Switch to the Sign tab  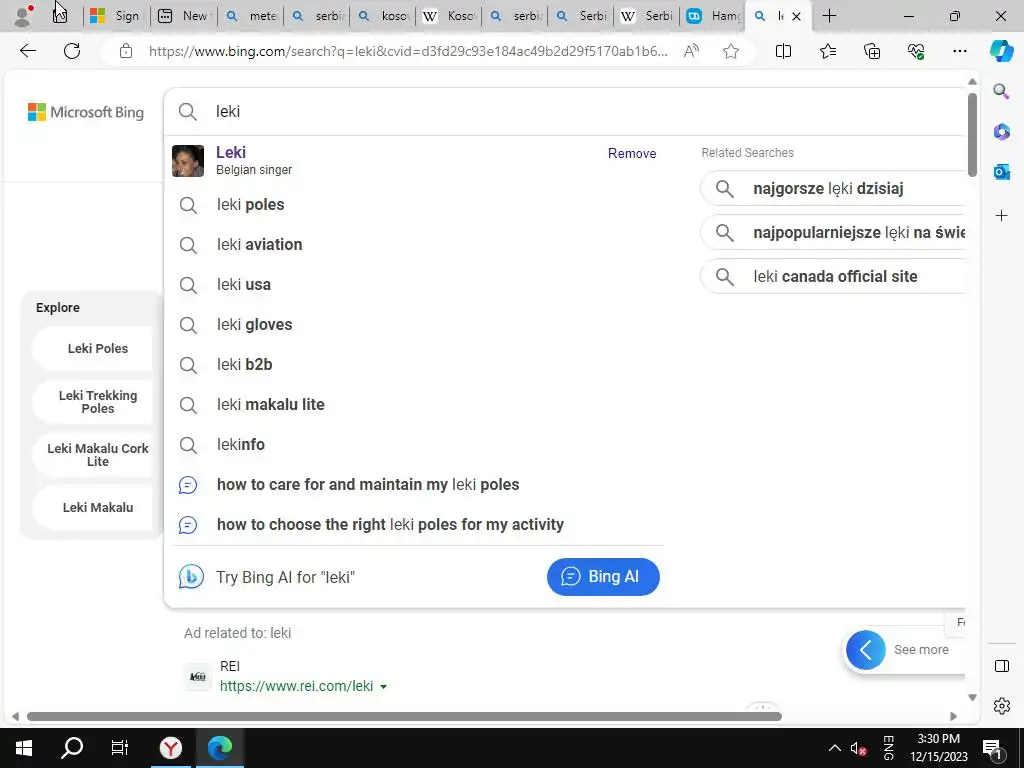[x=116, y=16]
